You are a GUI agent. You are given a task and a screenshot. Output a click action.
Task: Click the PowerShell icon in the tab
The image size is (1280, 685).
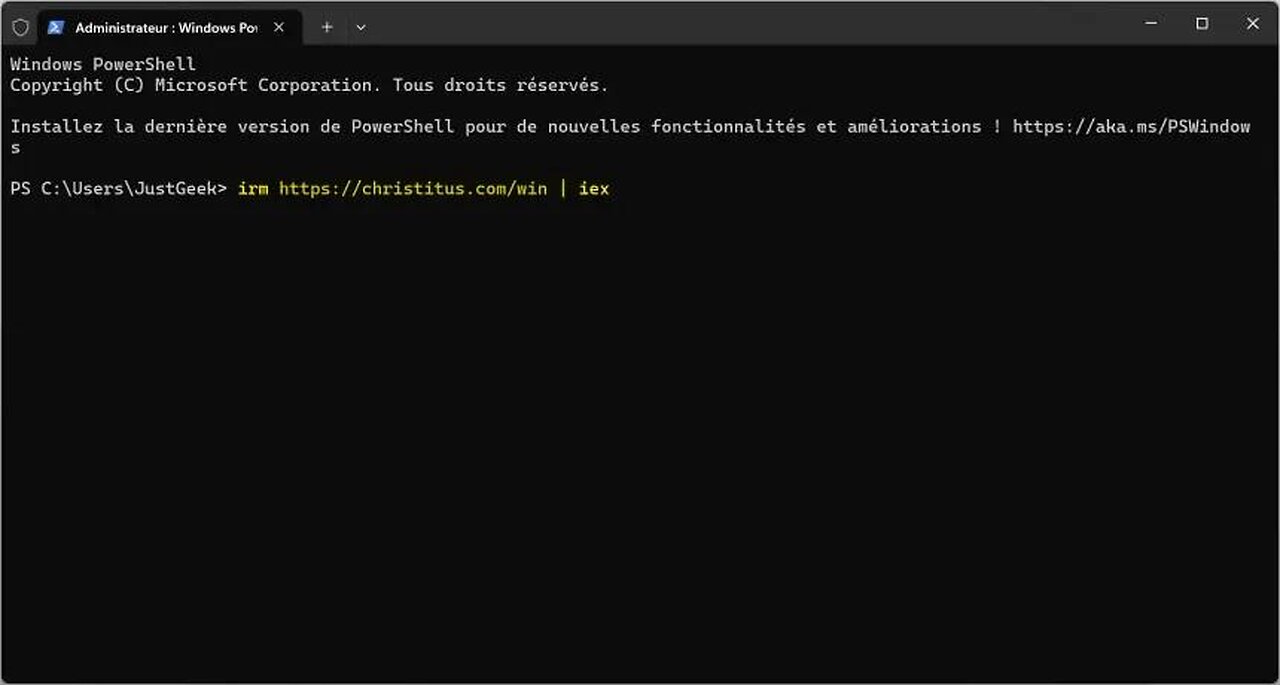56,28
